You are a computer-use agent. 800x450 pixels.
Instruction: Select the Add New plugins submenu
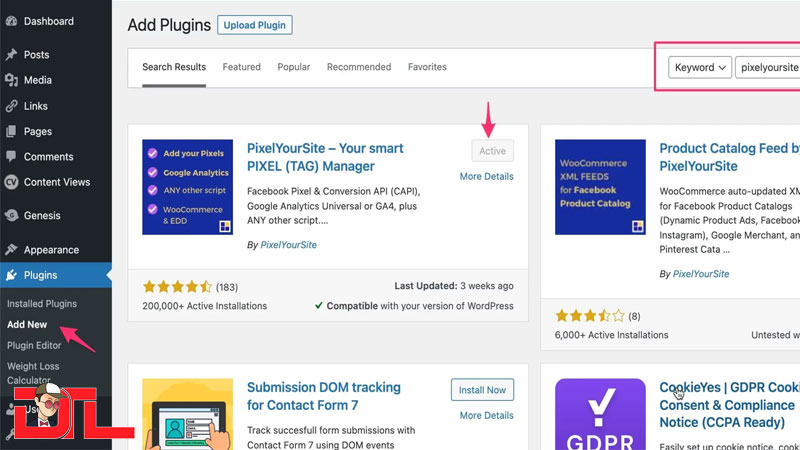pyautogui.click(x=27, y=324)
